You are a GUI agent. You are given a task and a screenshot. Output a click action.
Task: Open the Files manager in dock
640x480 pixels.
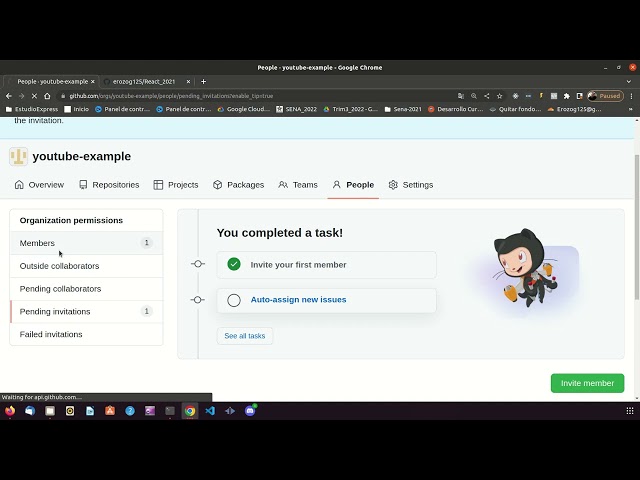[x=50, y=411]
